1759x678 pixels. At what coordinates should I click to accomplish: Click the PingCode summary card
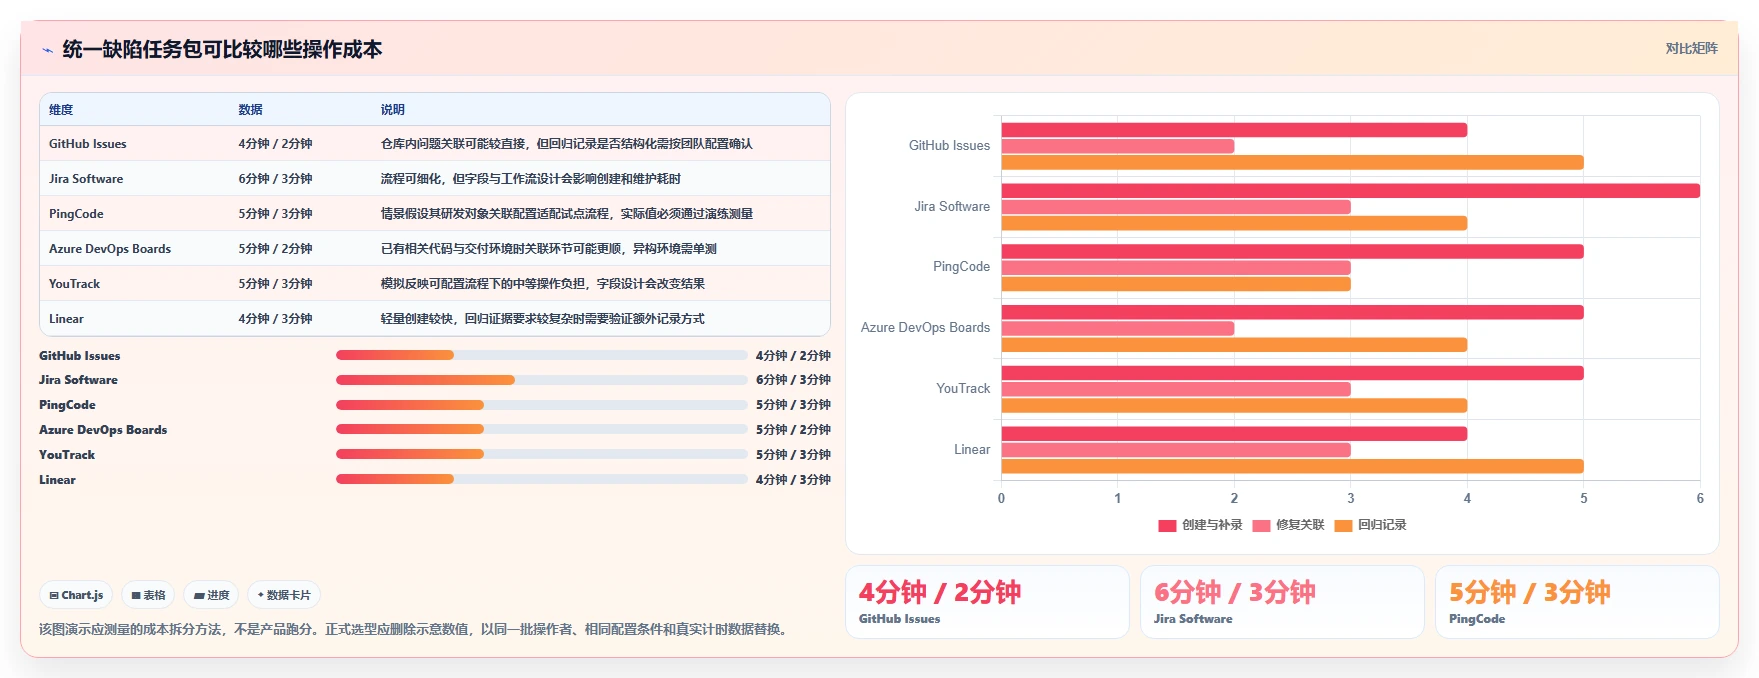point(1577,602)
